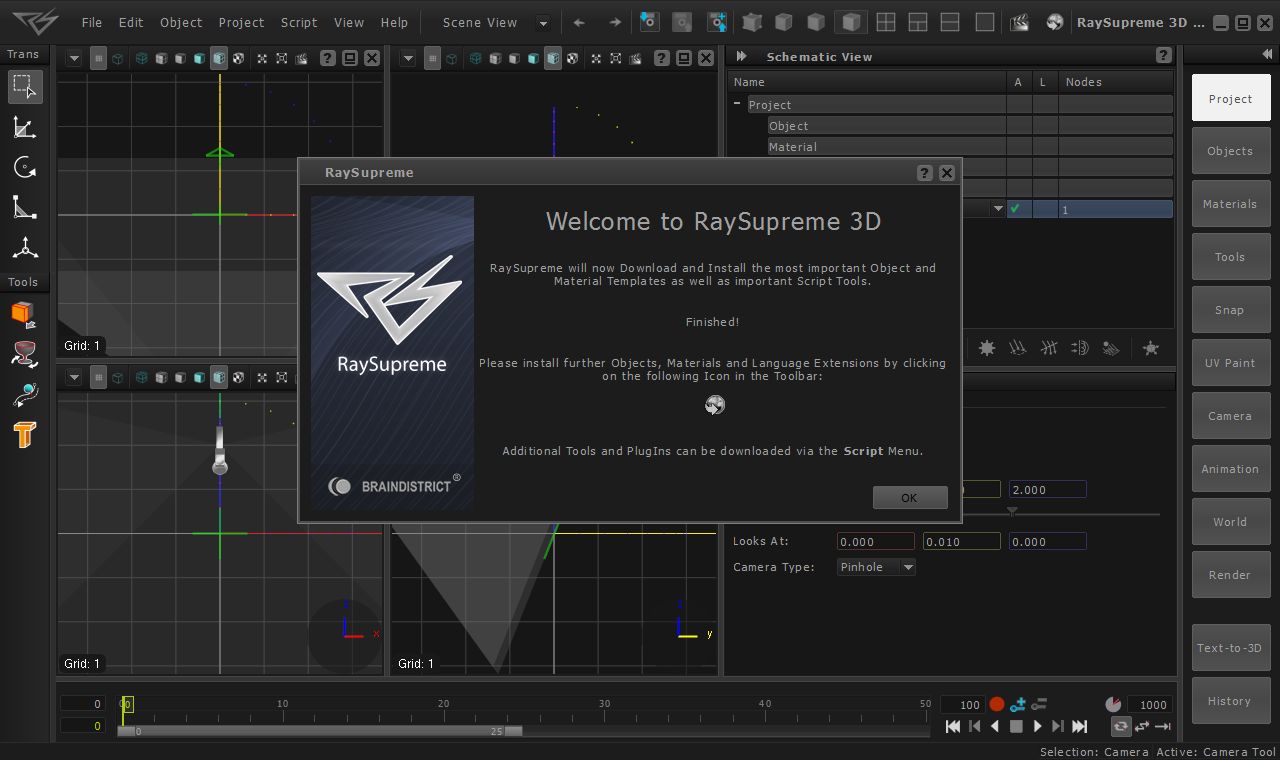Click the clapperboard render icon in main toolbar

click(x=1019, y=22)
